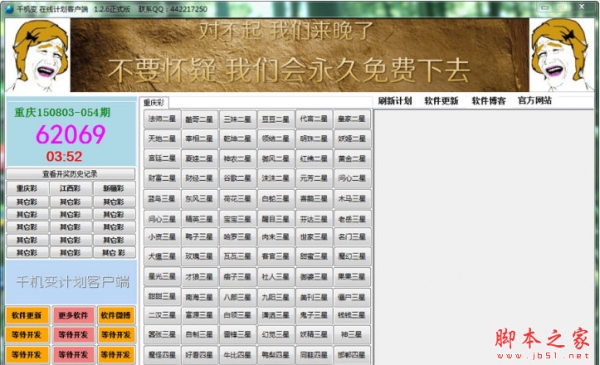Select the 重庆彩 lottery button in left panel

28,188
